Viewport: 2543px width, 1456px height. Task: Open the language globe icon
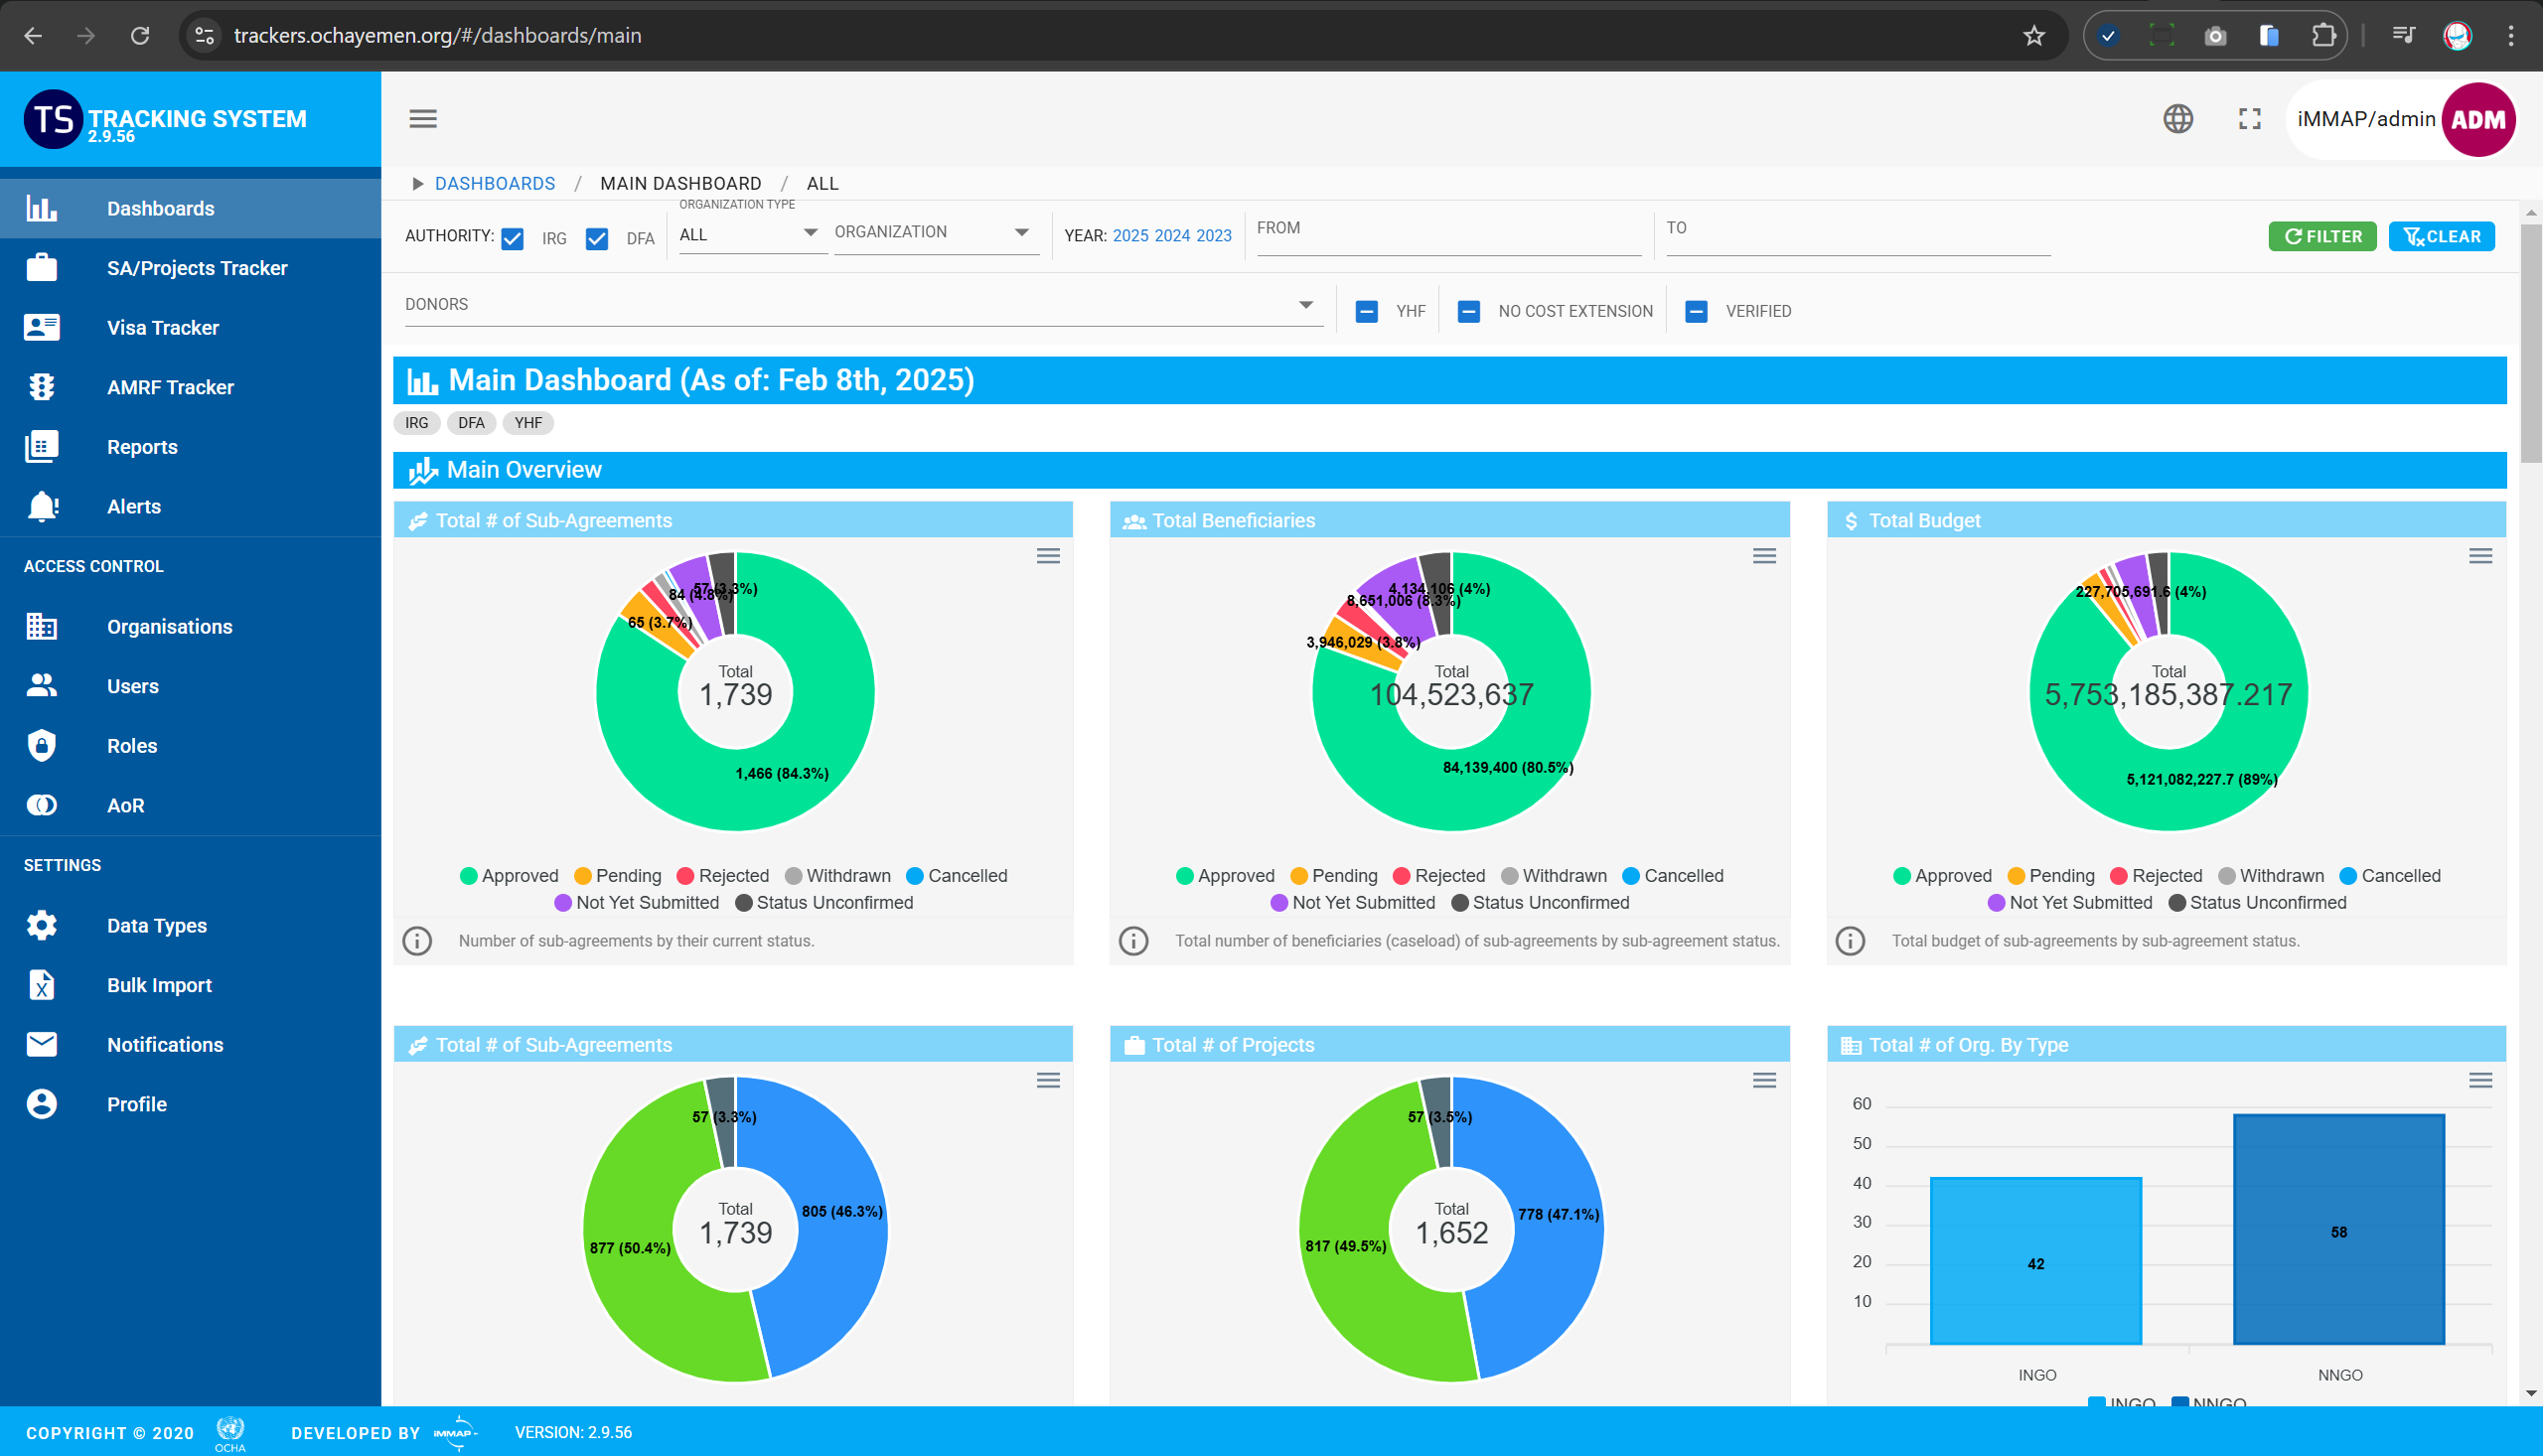point(2177,119)
